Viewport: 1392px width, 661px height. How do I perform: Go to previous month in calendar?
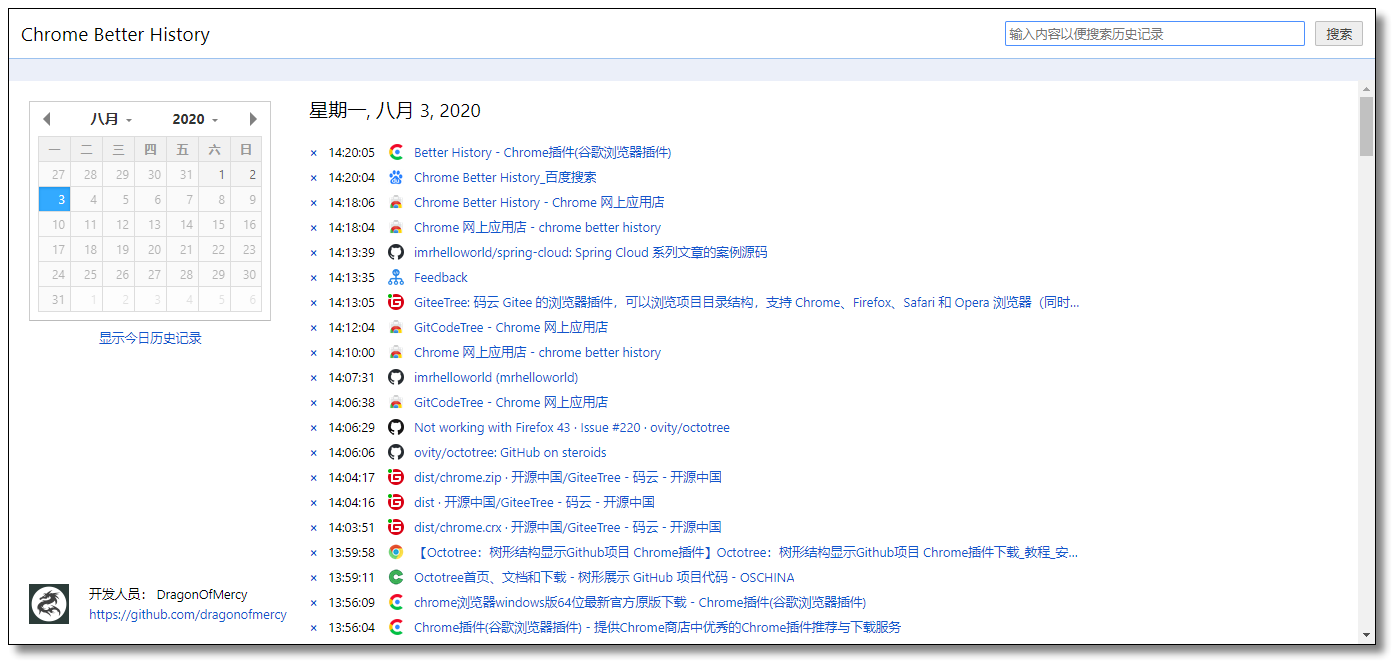click(46, 119)
